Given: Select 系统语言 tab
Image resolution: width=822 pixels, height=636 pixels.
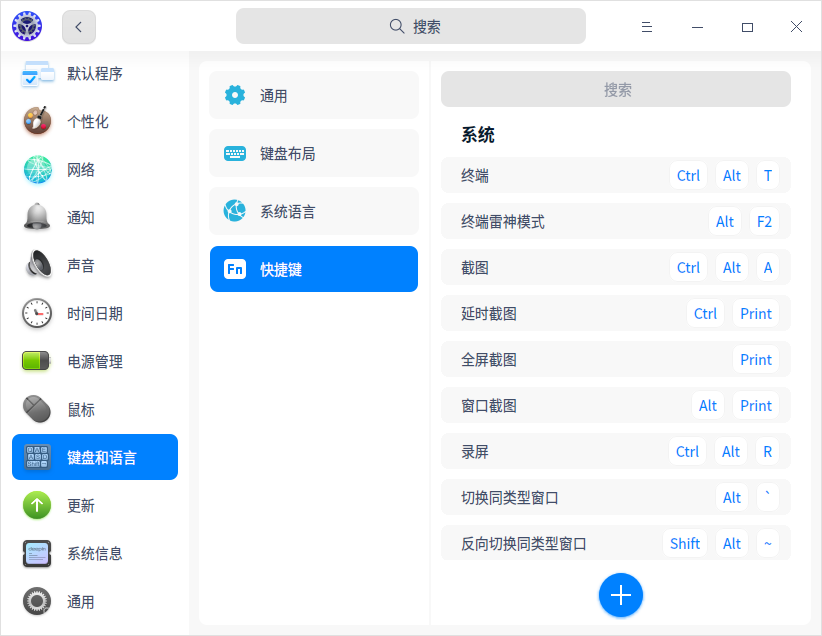Looking at the screenshot, I should tap(313, 211).
